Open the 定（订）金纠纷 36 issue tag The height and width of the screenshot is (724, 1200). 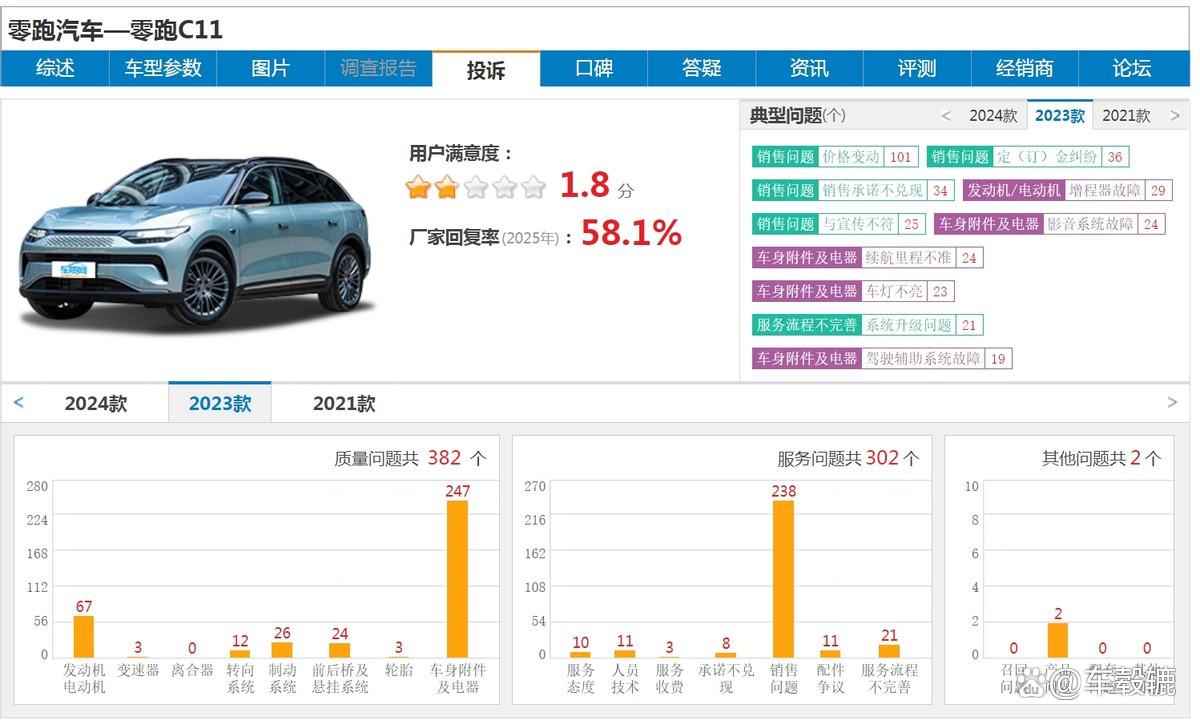pyautogui.click(x=1028, y=157)
